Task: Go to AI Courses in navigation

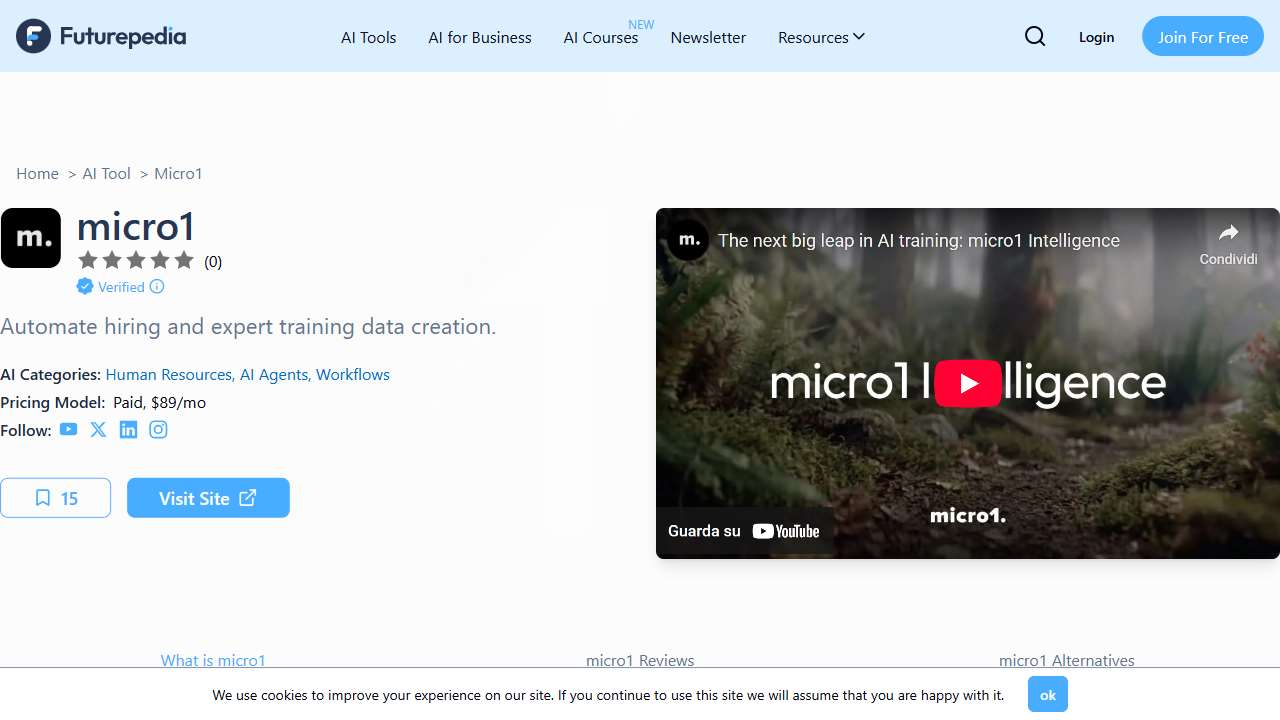Action: (x=601, y=37)
